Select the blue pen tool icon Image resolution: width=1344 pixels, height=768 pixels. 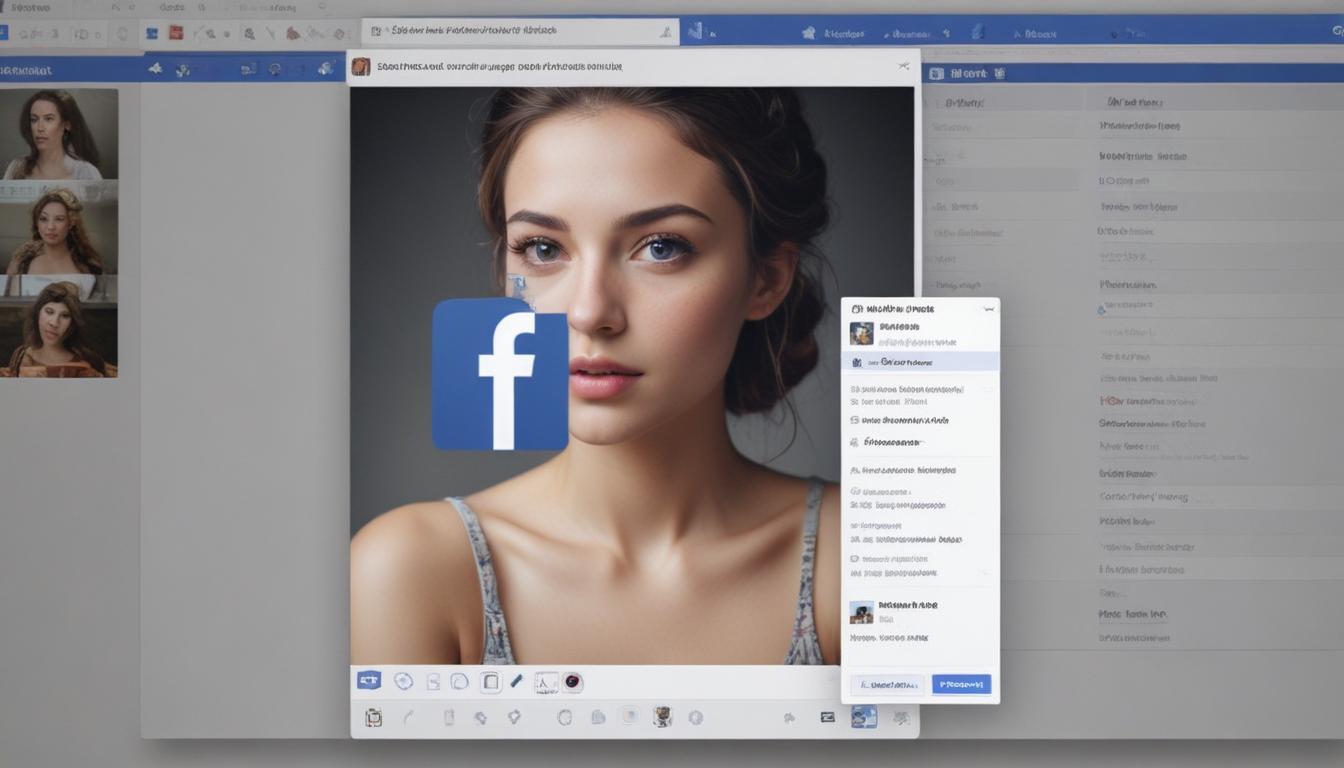(516, 682)
